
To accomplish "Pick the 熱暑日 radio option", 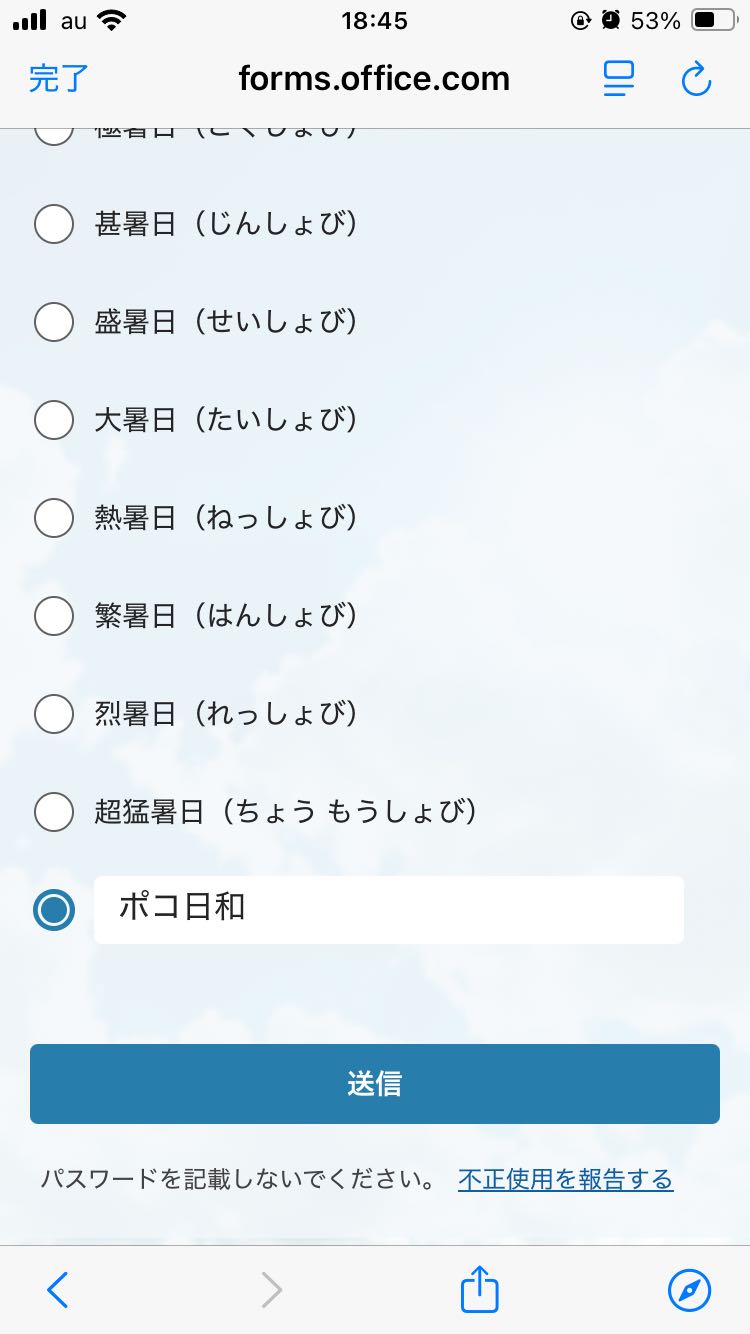I will pyautogui.click(x=54, y=518).
